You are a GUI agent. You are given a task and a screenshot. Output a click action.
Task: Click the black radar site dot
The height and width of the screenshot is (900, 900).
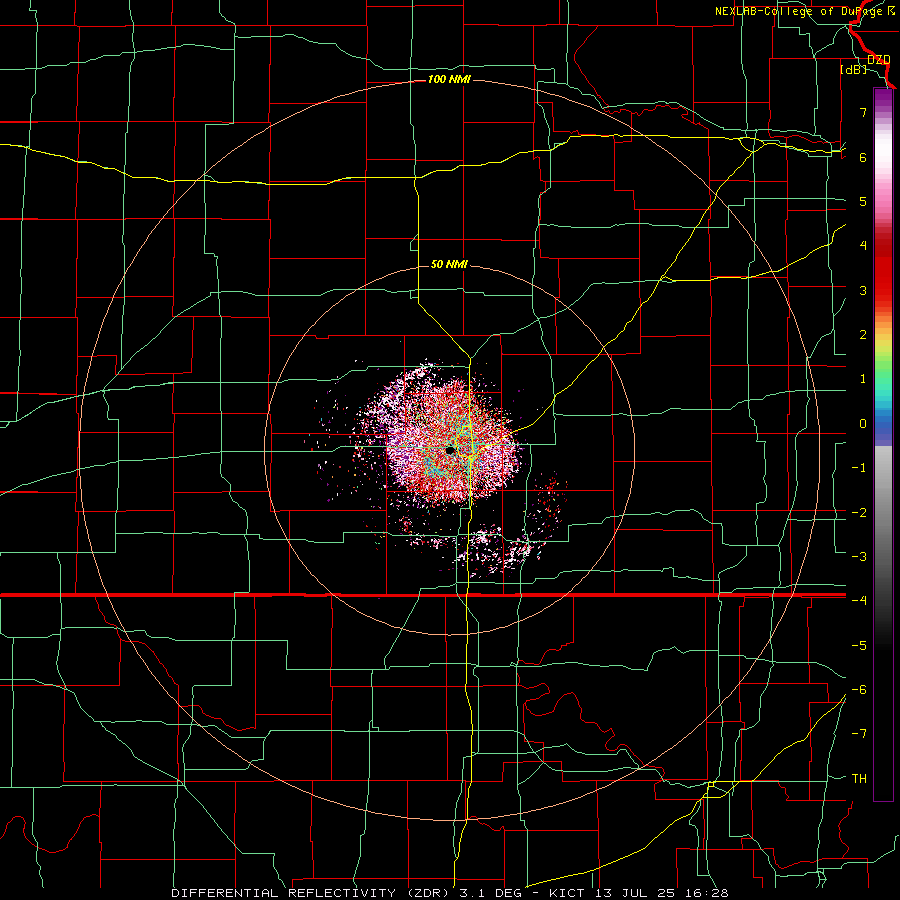pos(451,451)
